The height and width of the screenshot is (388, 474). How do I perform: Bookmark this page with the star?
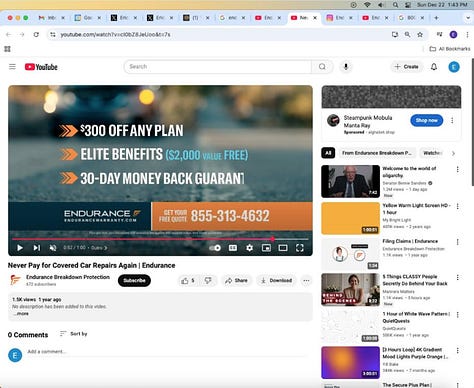(x=420, y=34)
